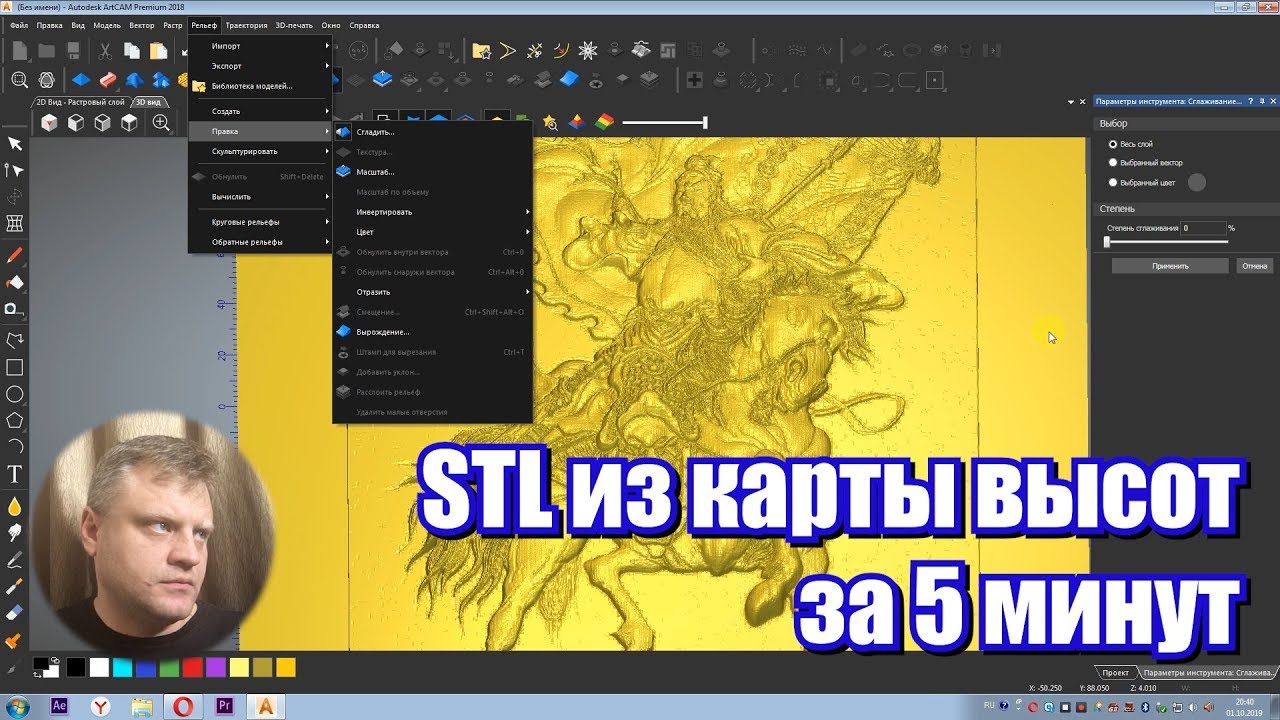This screenshot has height=720, width=1280.
Task: Click the blue relief diamond toolbar icon
Action: pos(81,79)
